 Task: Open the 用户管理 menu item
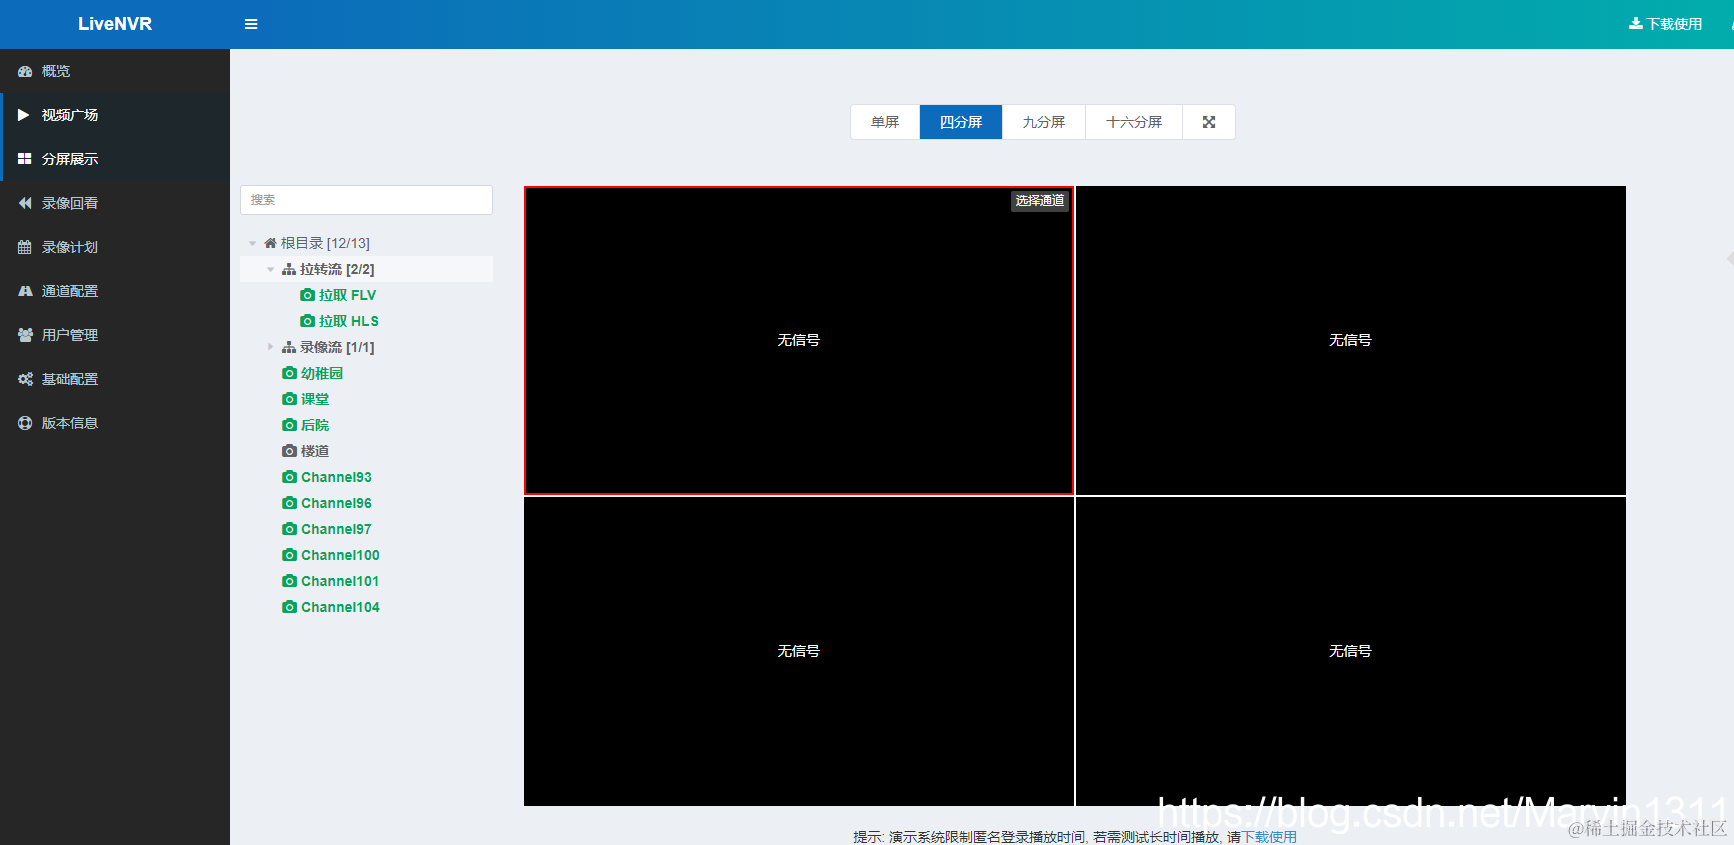click(115, 335)
